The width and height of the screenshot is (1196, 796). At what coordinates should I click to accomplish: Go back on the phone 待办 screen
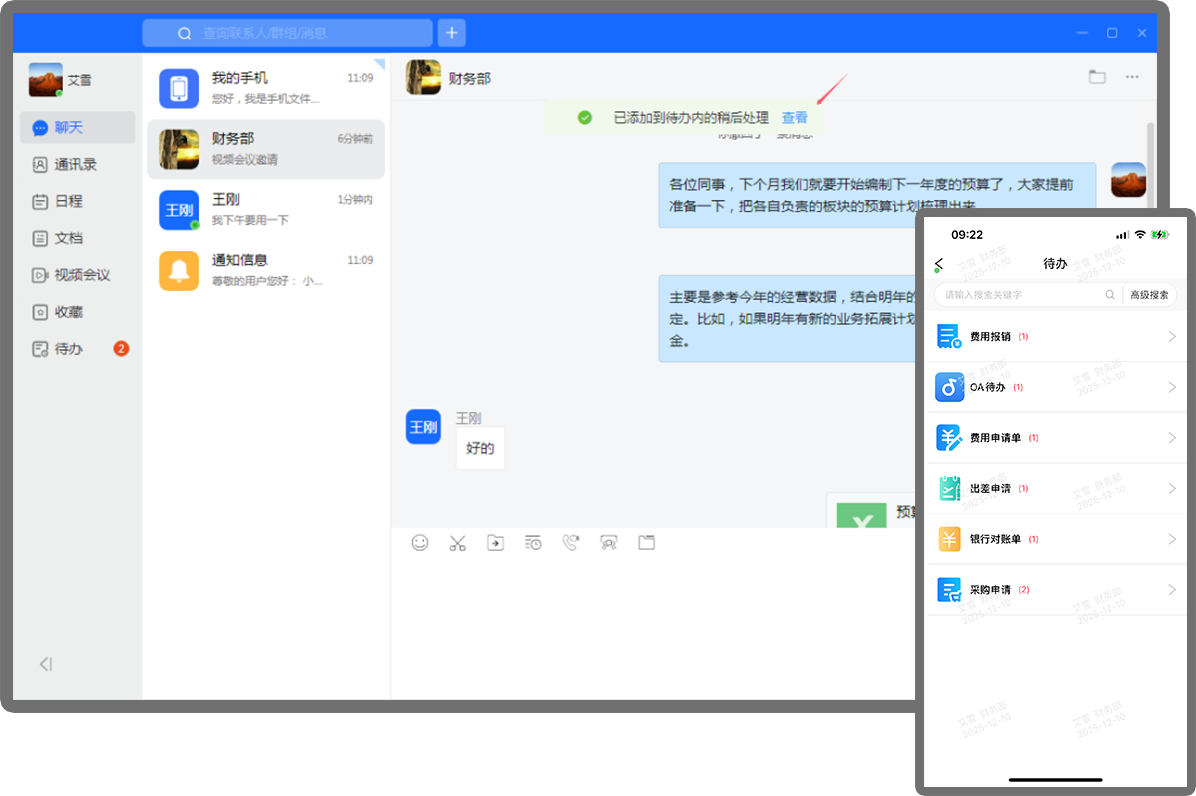tap(940, 264)
